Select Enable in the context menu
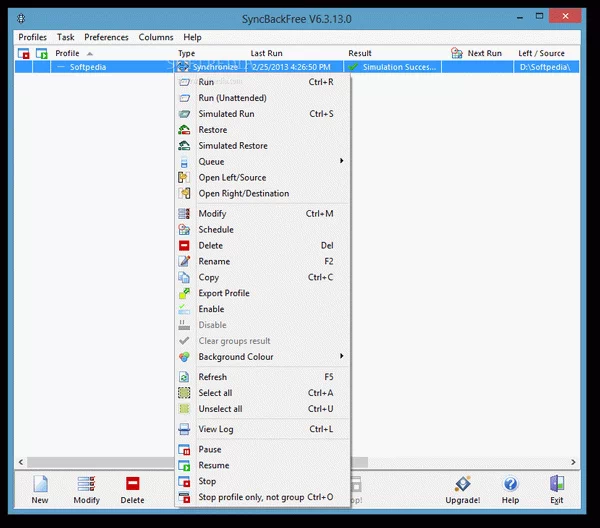This screenshot has height=528, width=600. click(211, 309)
